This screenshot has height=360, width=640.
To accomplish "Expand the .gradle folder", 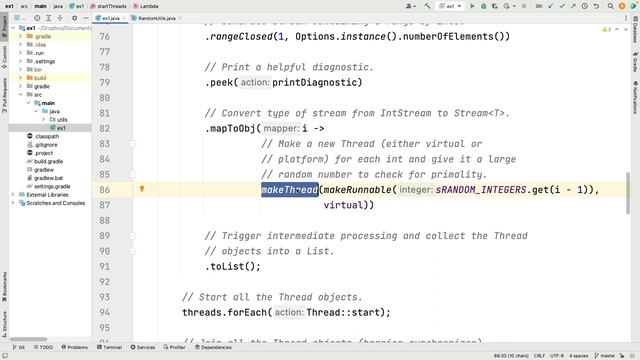I will click(x=20, y=36).
